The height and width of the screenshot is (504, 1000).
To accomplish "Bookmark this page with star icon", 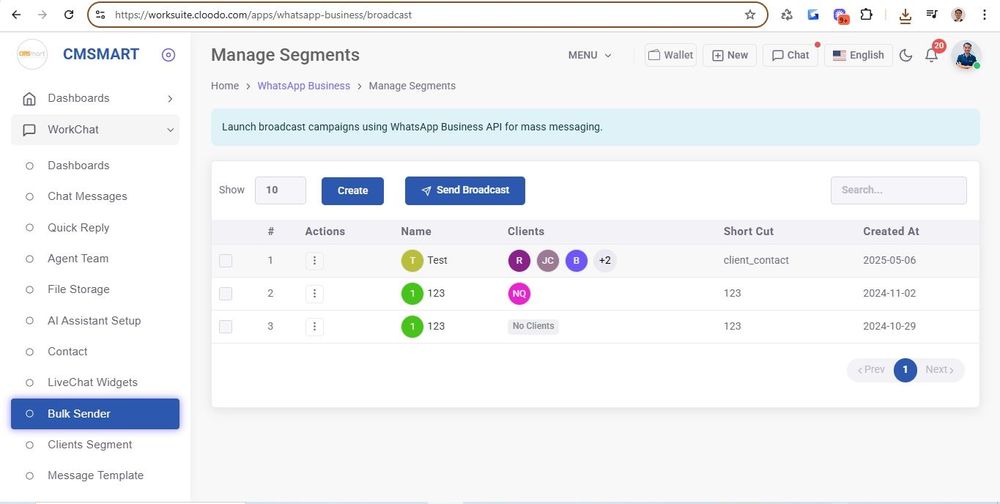I will (x=750, y=15).
